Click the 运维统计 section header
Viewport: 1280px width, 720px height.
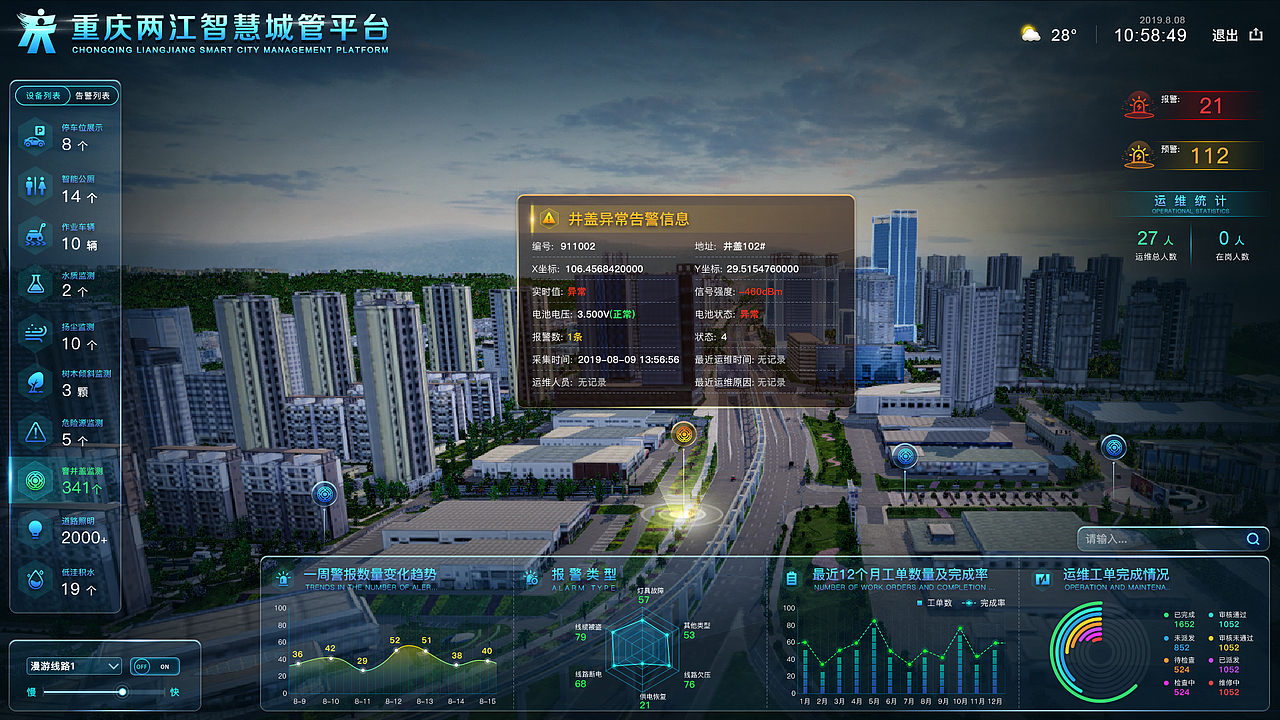pos(1191,203)
